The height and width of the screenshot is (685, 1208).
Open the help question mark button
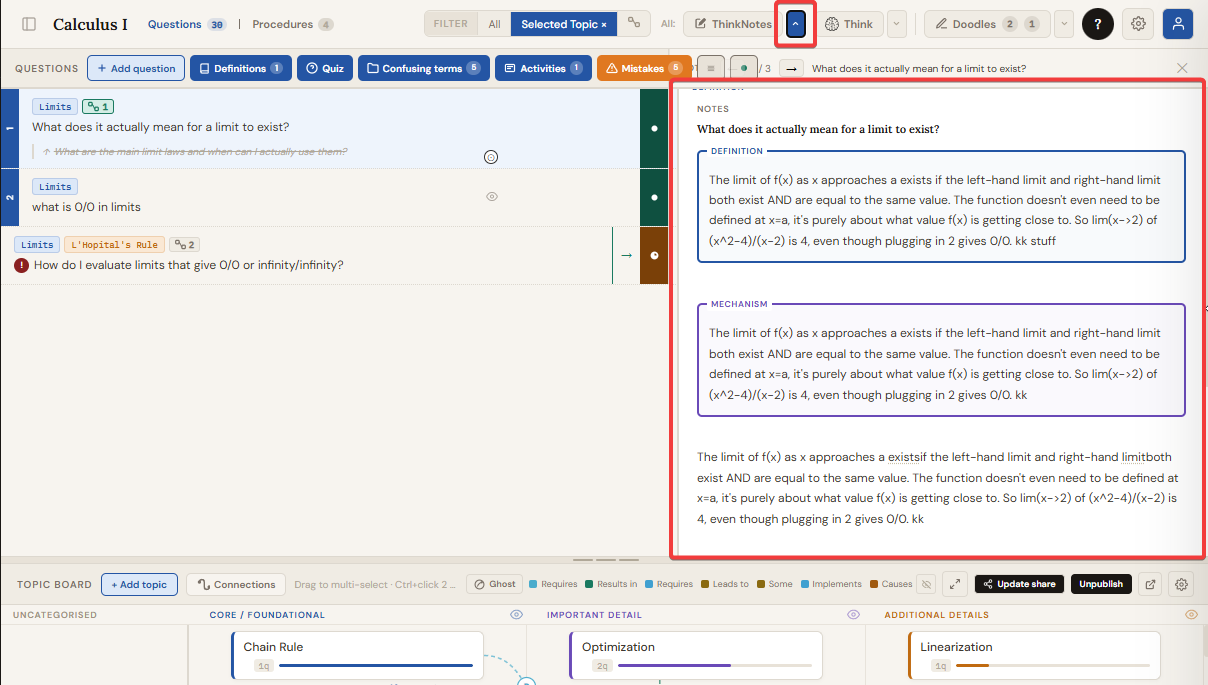1097,24
